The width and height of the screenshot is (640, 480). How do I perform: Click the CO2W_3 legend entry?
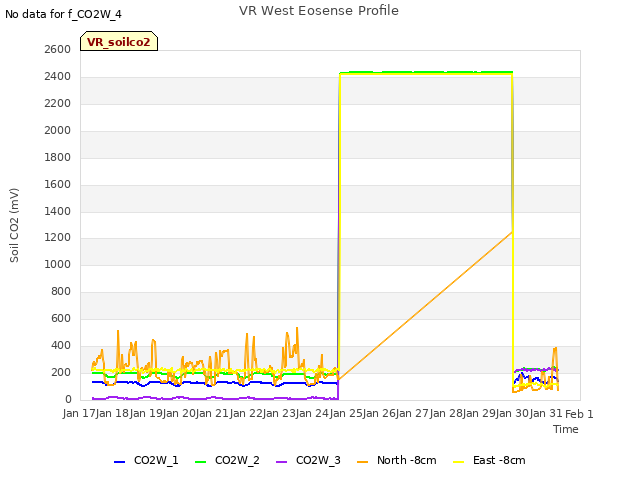coord(308,460)
